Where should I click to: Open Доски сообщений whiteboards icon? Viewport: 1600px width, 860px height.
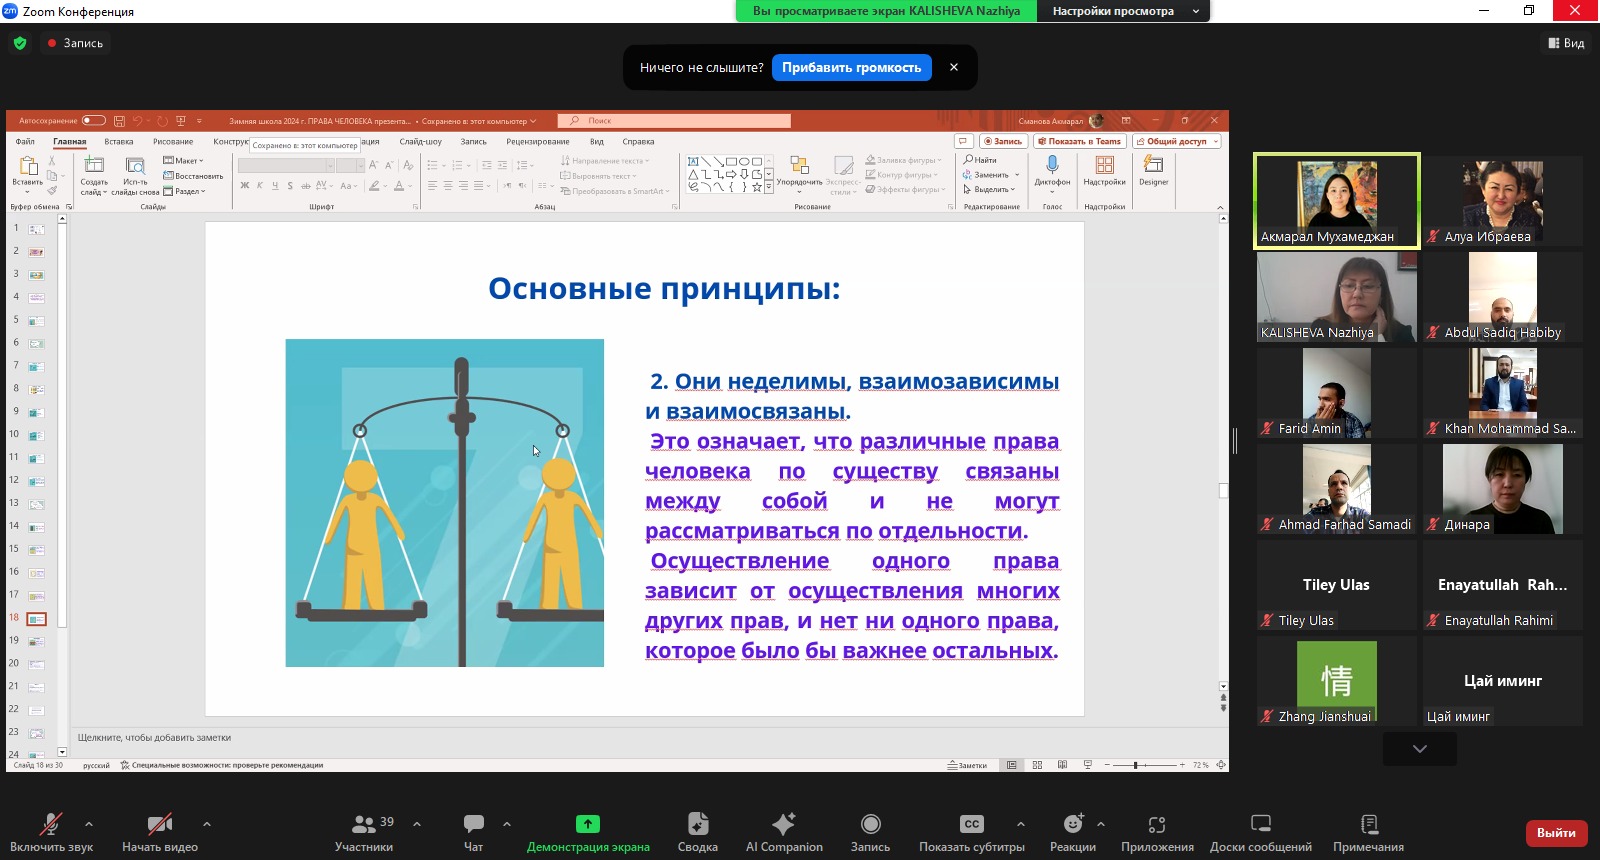1261,824
